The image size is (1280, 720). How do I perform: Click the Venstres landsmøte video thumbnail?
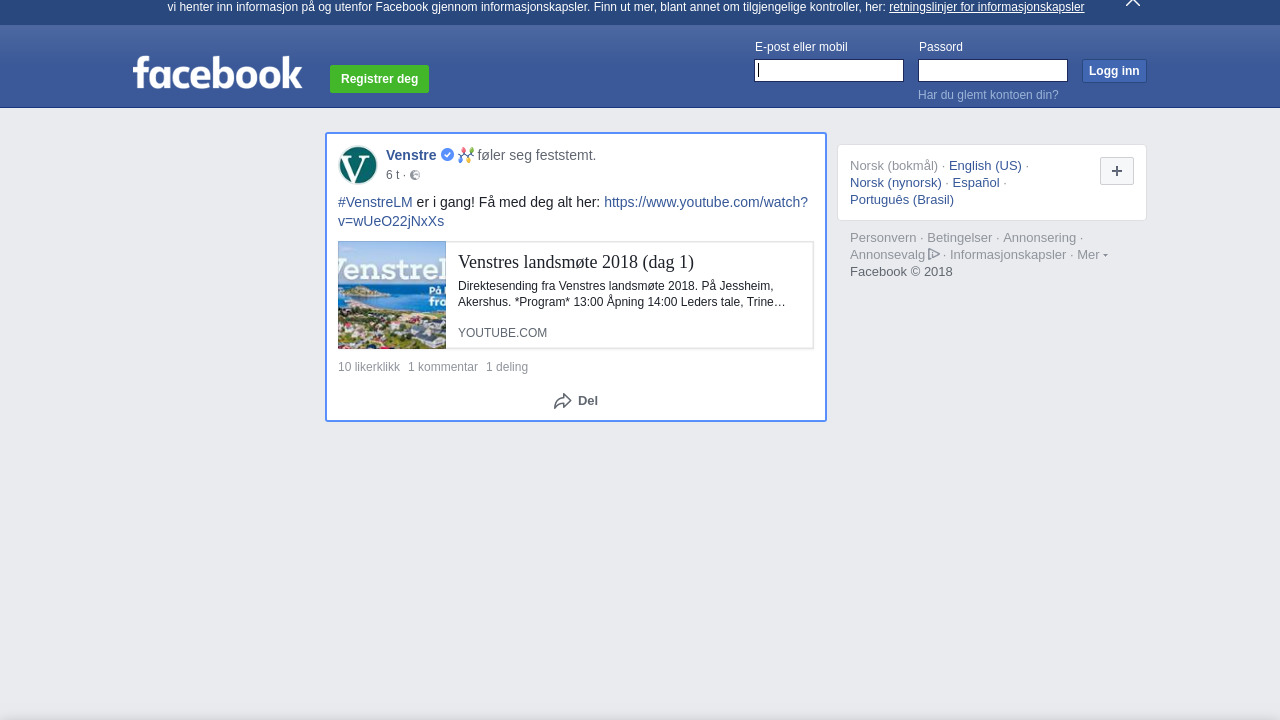tap(392, 295)
